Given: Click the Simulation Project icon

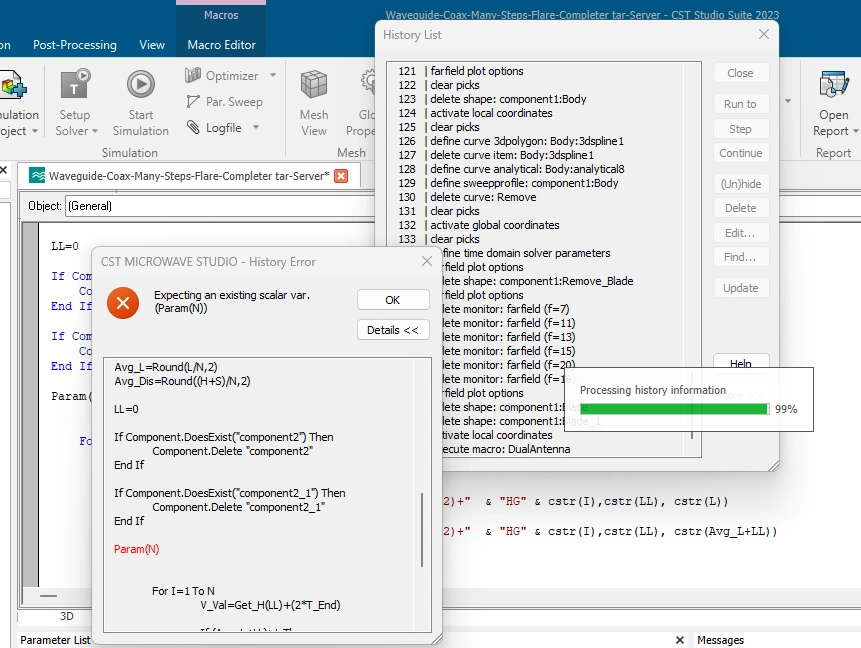Looking at the screenshot, I should (x=12, y=86).
